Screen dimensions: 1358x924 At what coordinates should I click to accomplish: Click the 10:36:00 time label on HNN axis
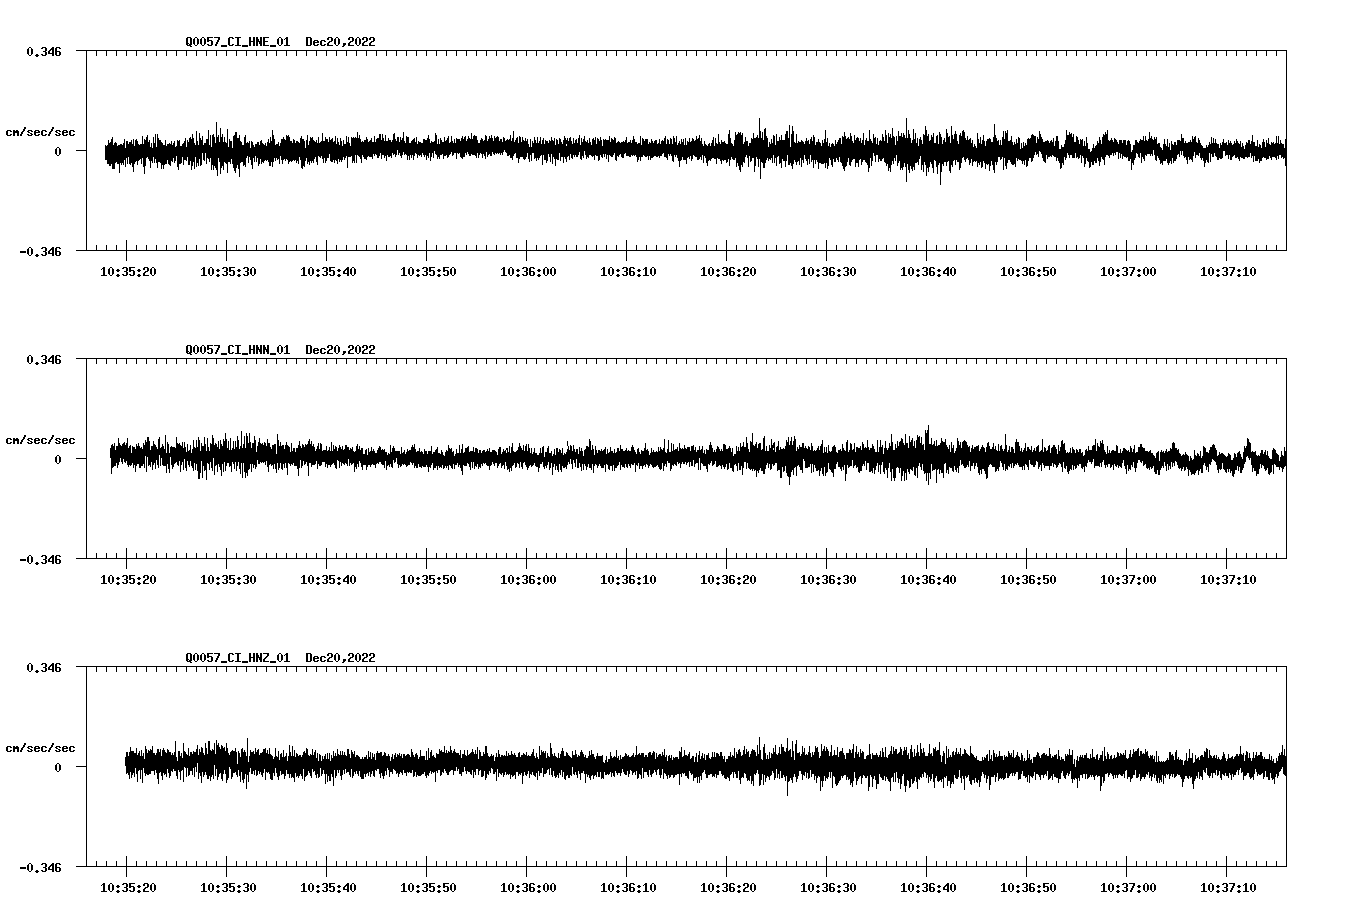click(528, 580)
